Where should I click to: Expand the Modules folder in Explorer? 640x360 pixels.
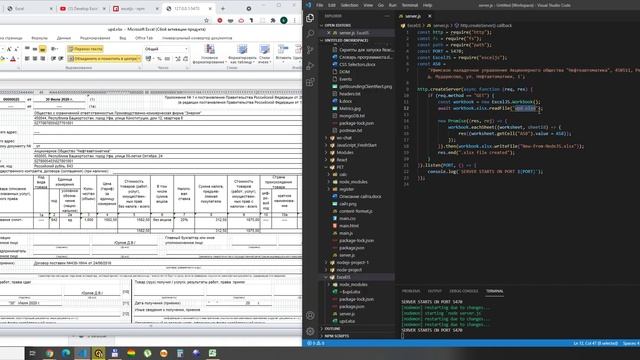click(x=345, y=153)
